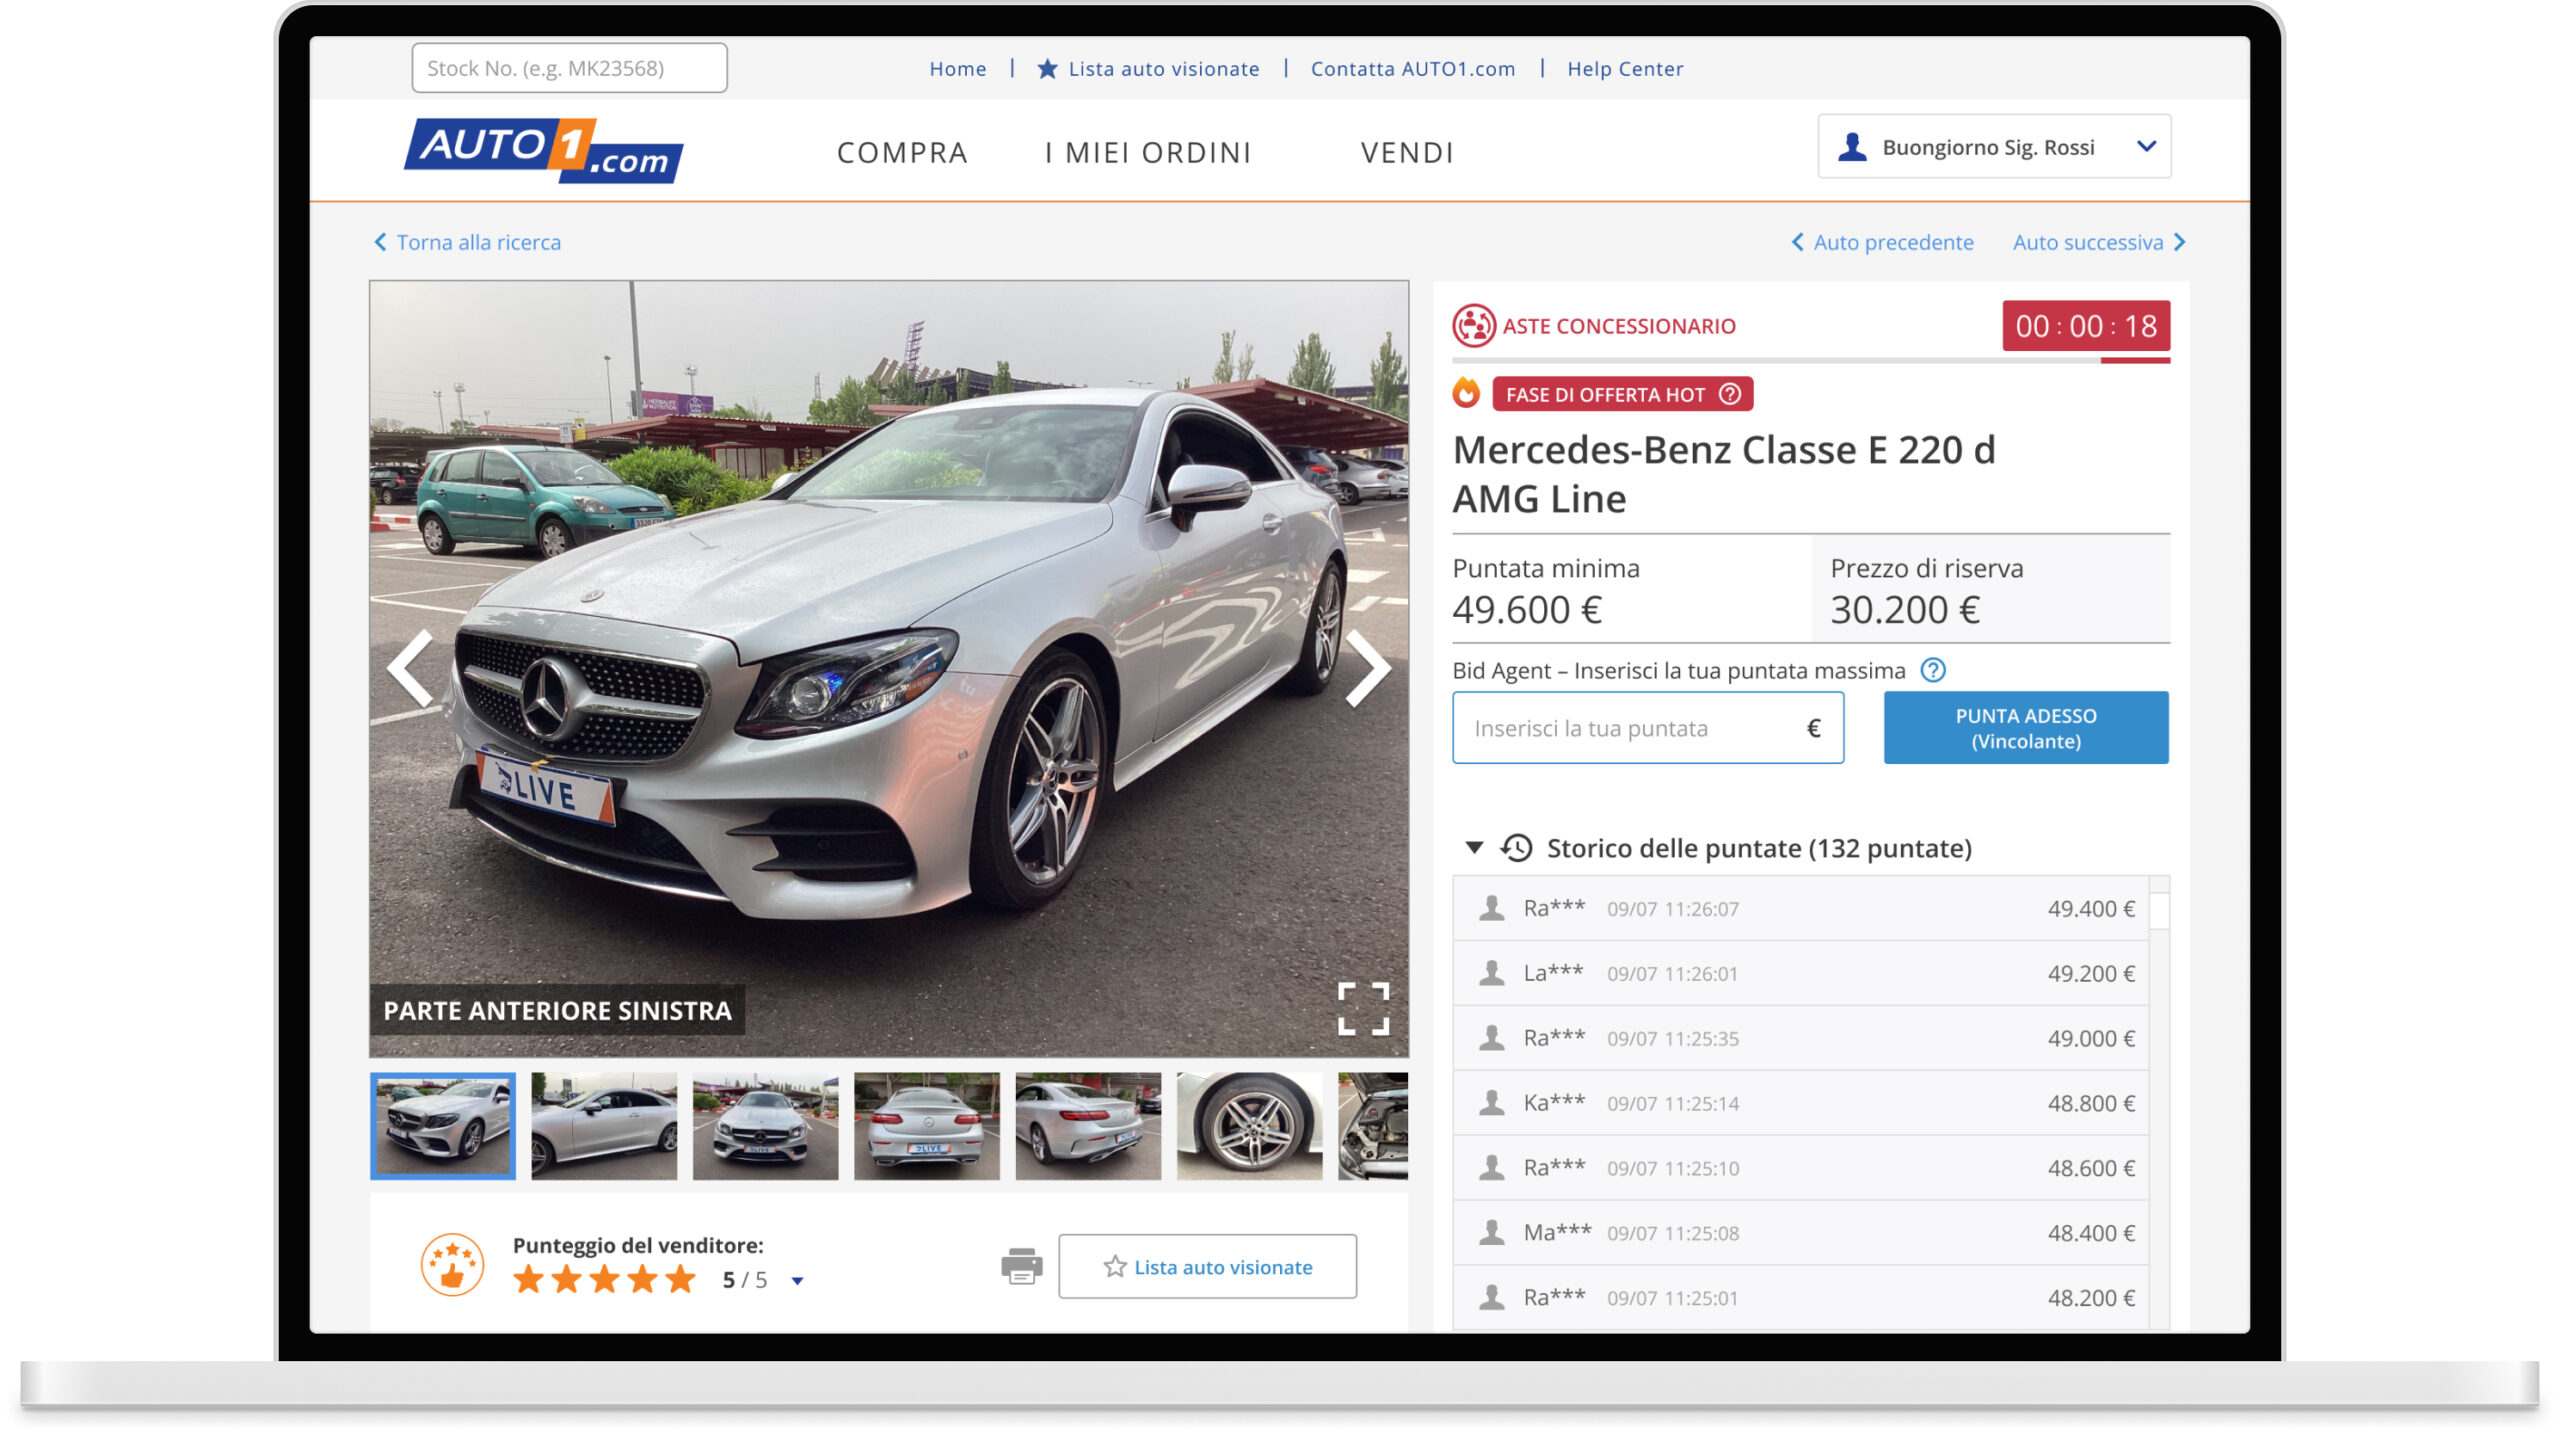Expand seller score details arrow
Viewport: 2560px width, 1430px height.
797,1281
